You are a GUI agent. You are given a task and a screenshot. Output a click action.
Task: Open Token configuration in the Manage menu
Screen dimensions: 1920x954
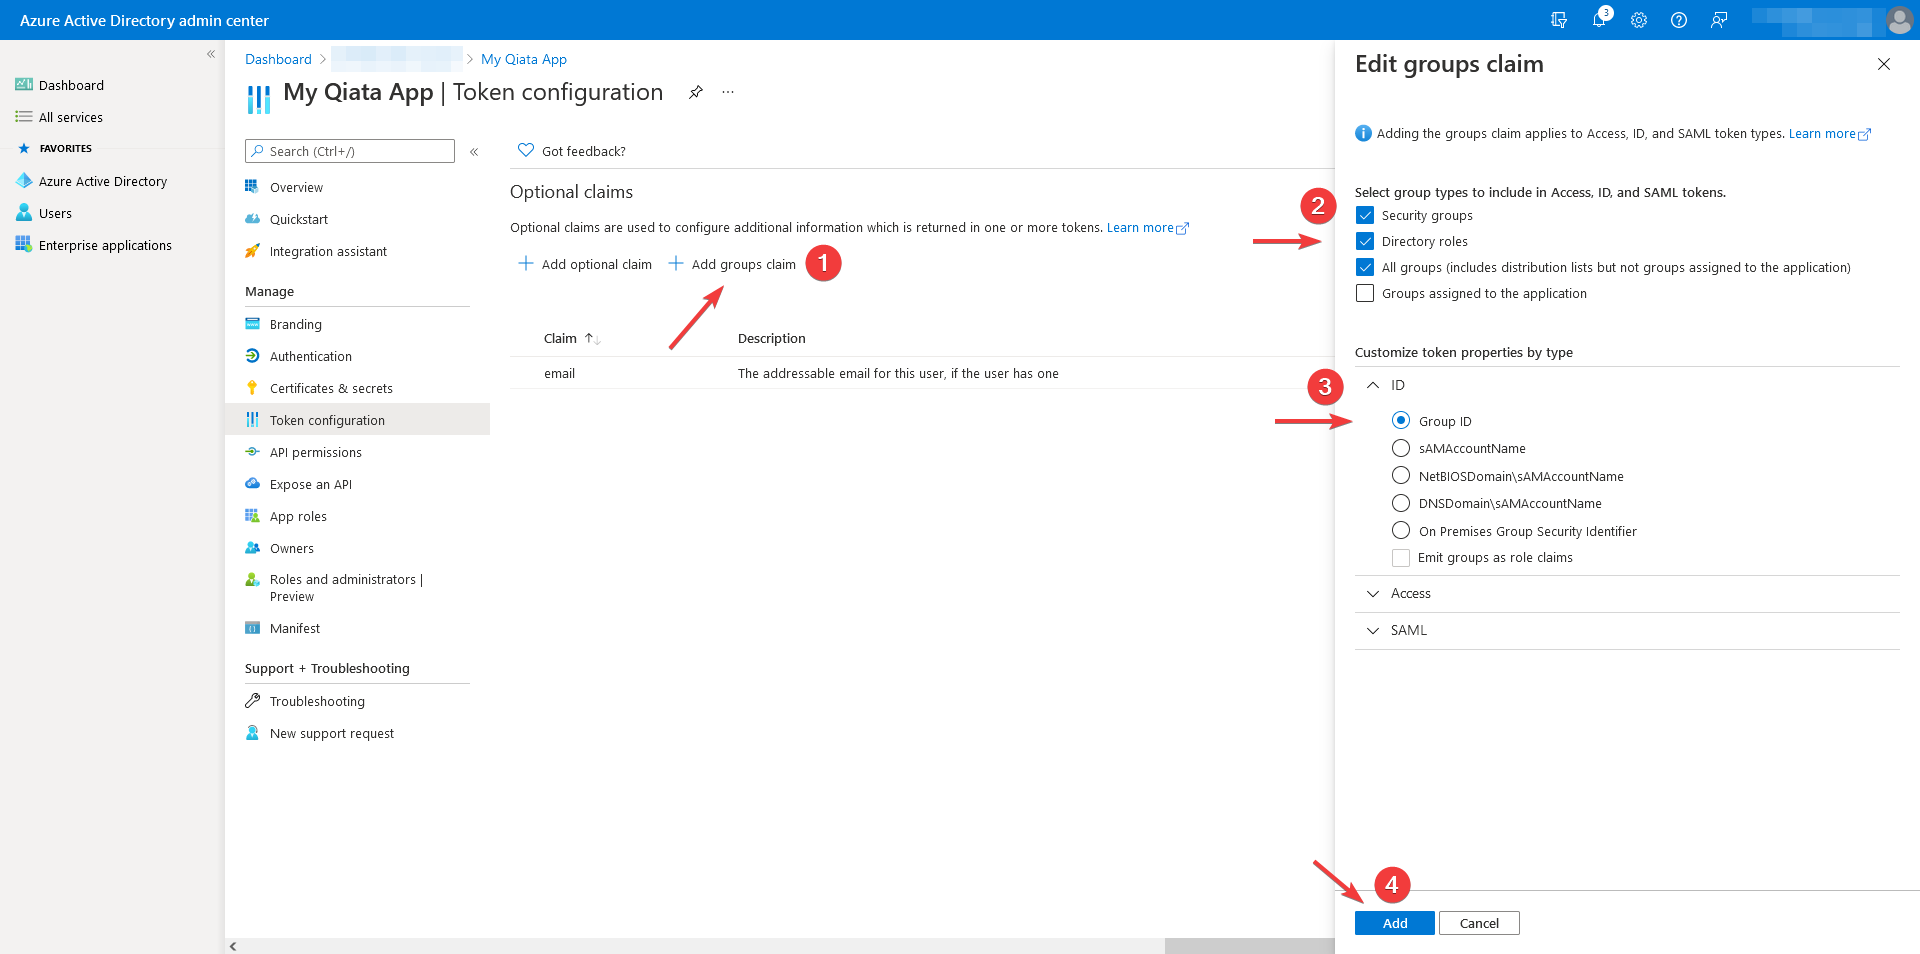point(326,420)
